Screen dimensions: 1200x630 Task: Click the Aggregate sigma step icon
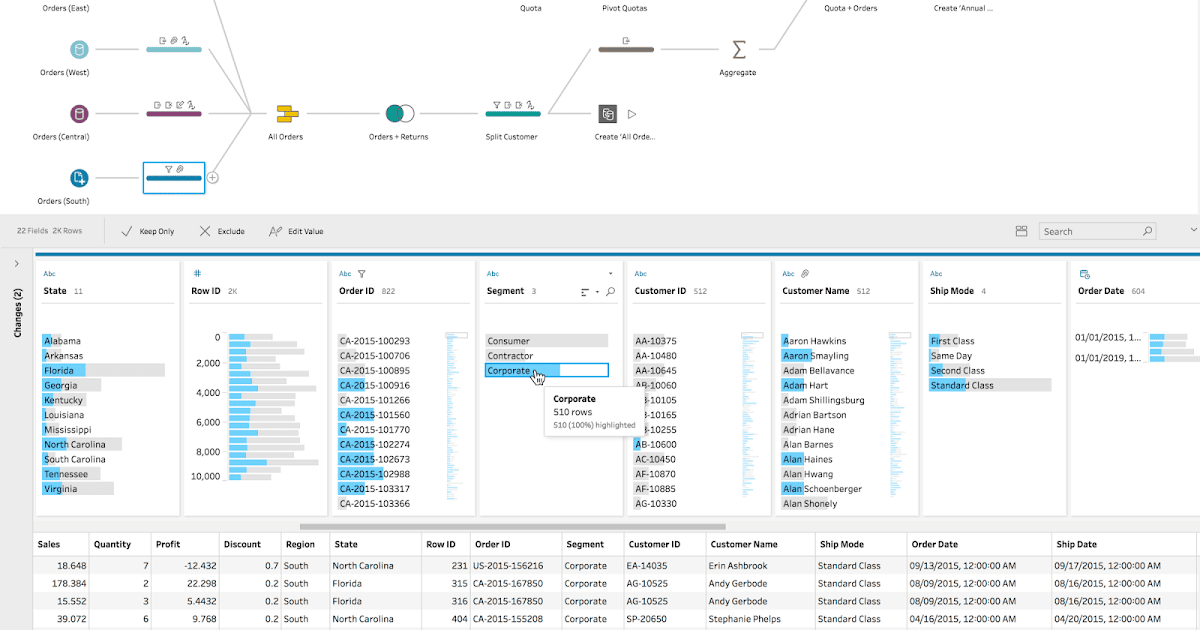click(738, 48)
